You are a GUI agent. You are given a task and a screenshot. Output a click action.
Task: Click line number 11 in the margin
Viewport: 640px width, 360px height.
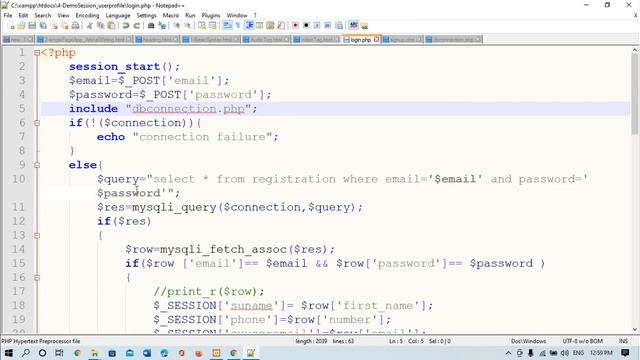18,207
